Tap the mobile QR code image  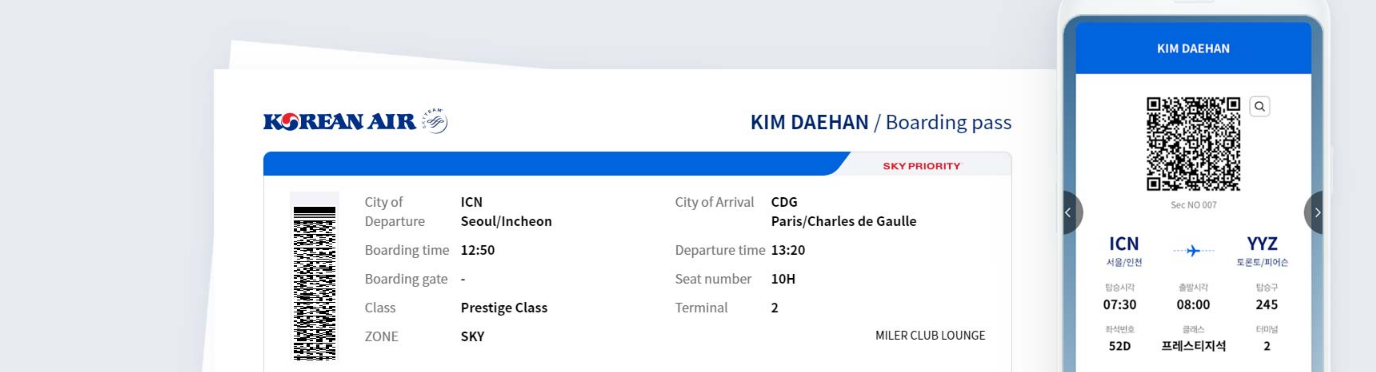click(1193, 144)
